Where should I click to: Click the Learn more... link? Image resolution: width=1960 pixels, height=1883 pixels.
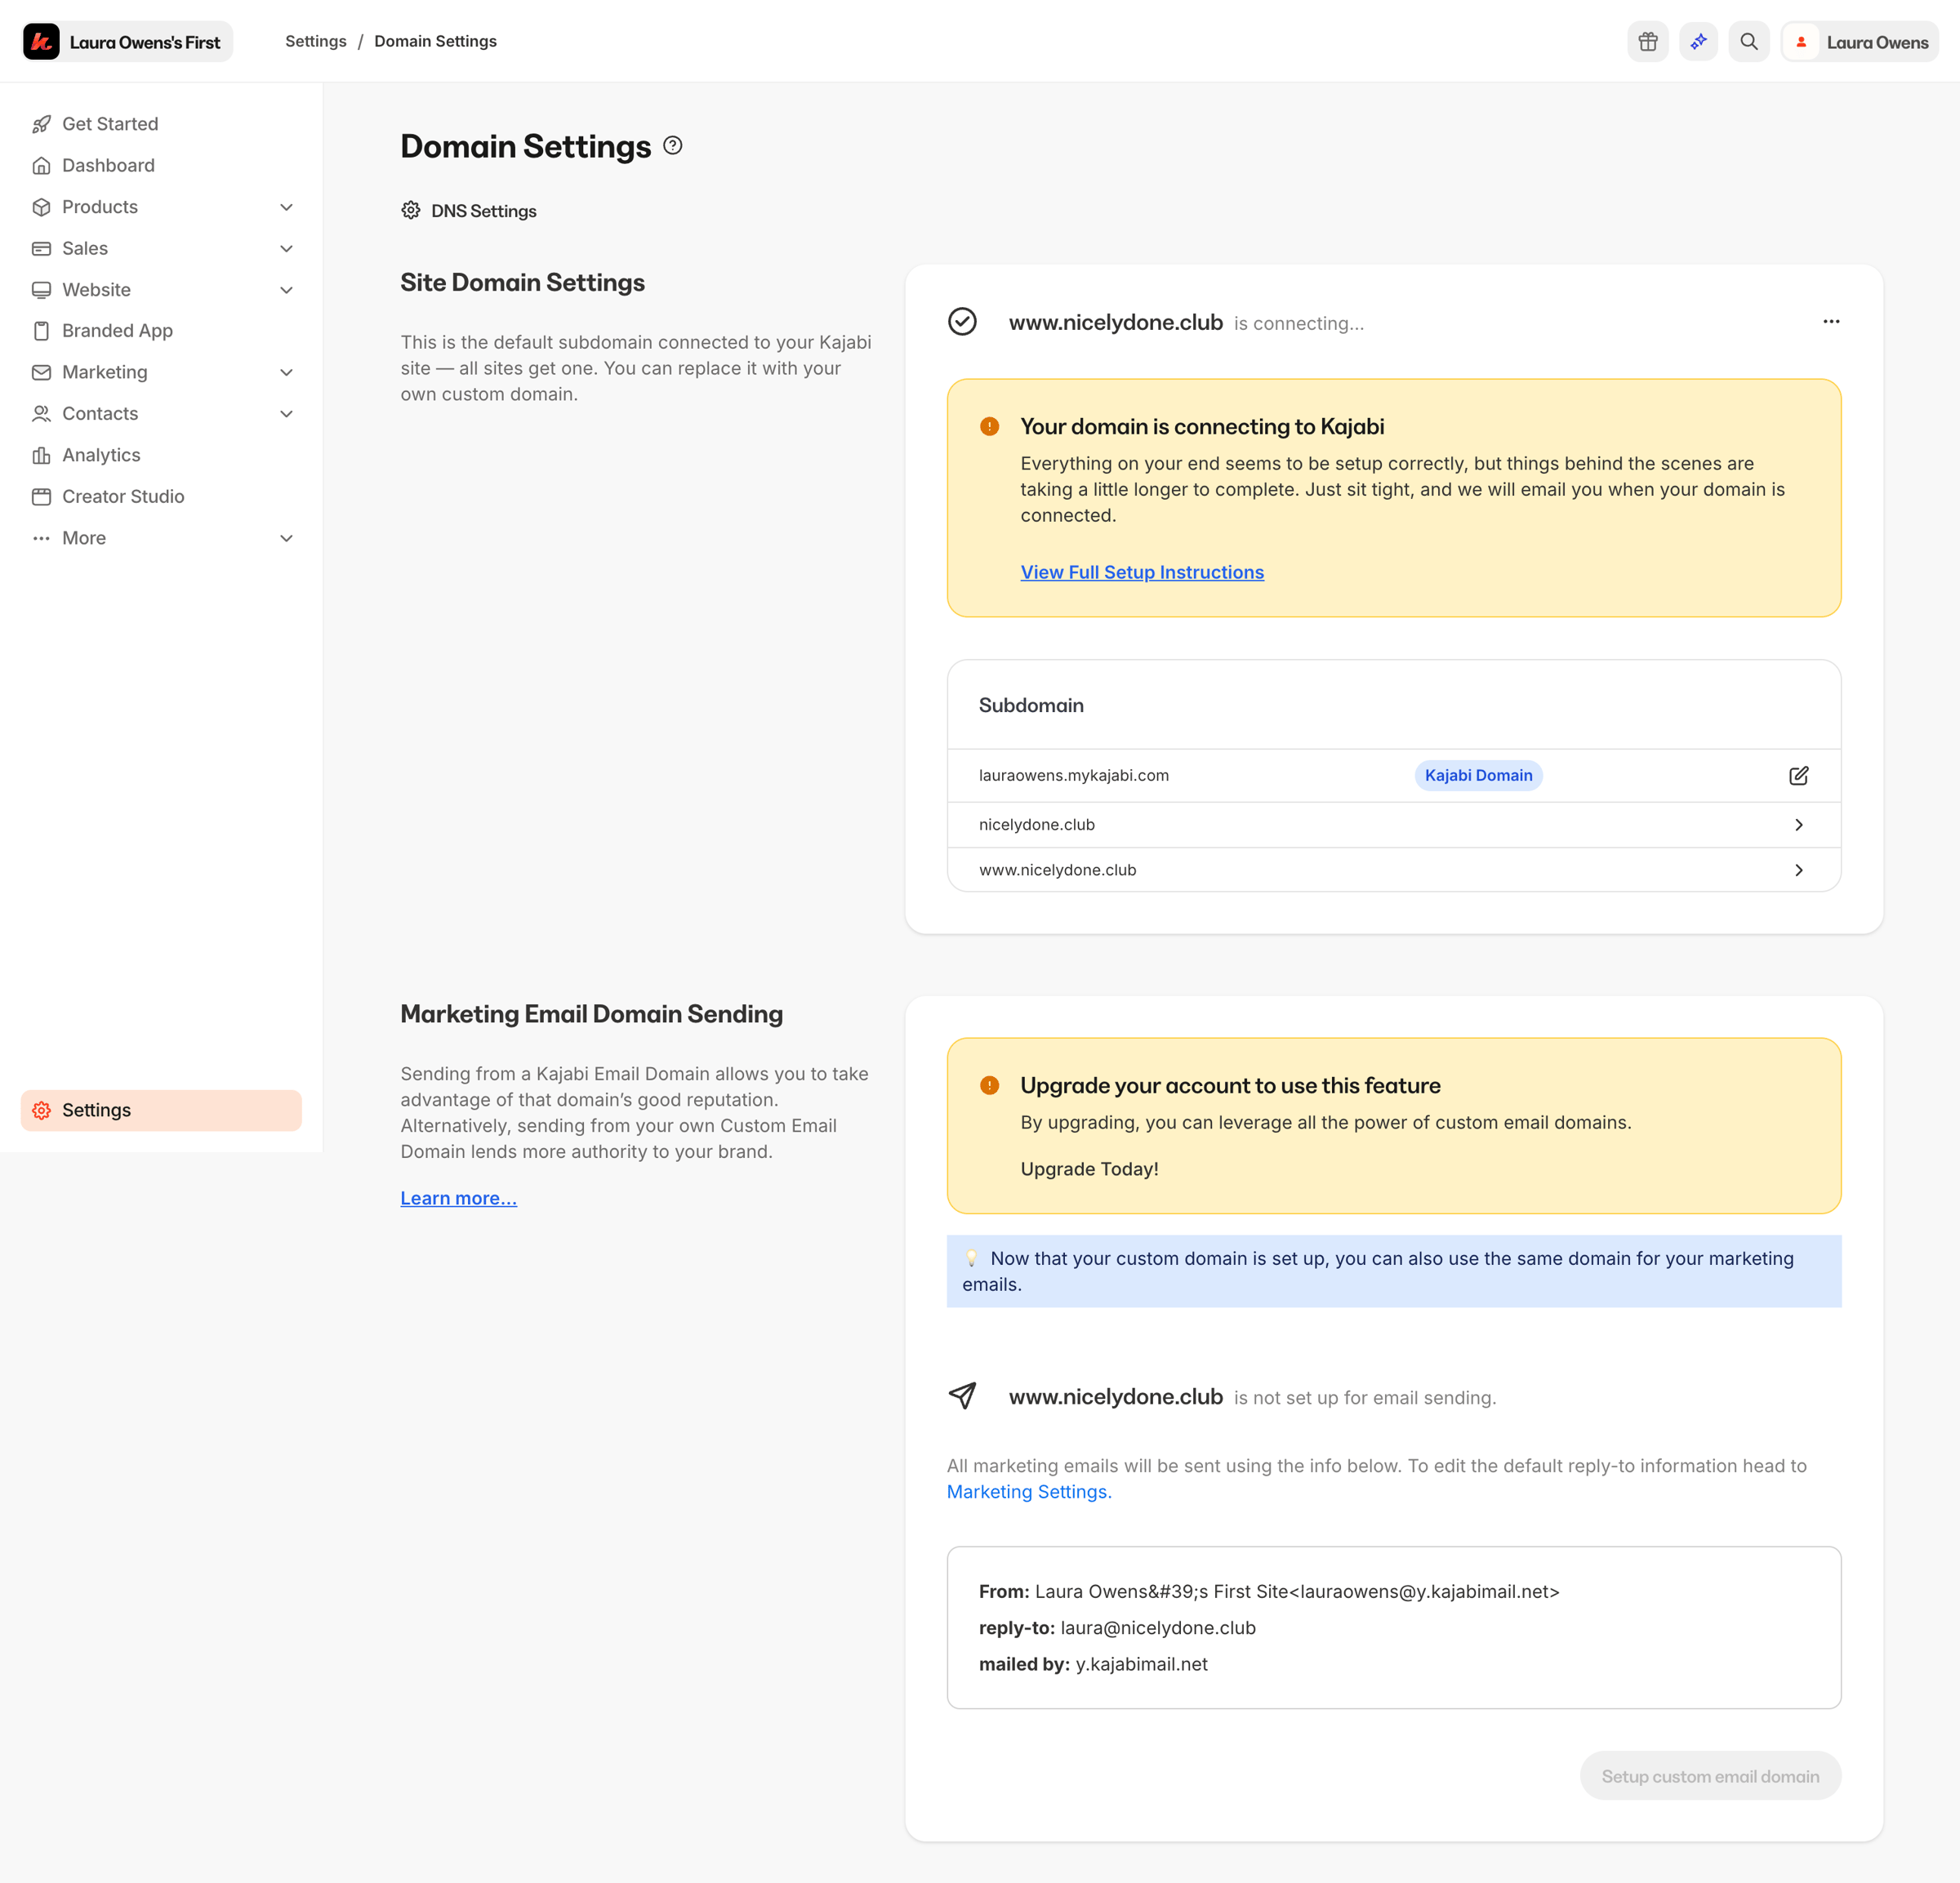tap(459, 1198)
